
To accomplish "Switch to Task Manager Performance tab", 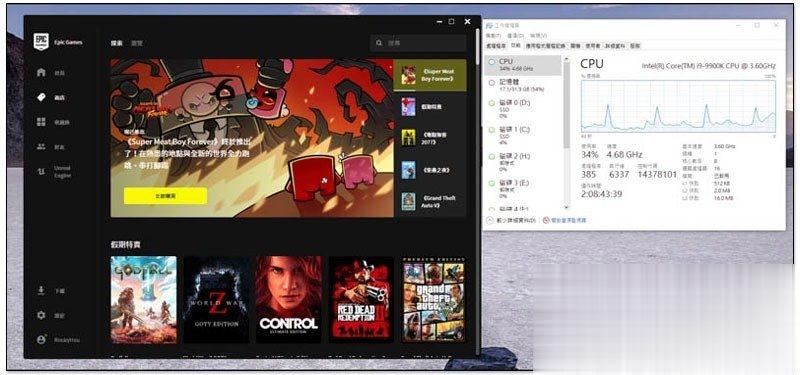I will 516,45.
